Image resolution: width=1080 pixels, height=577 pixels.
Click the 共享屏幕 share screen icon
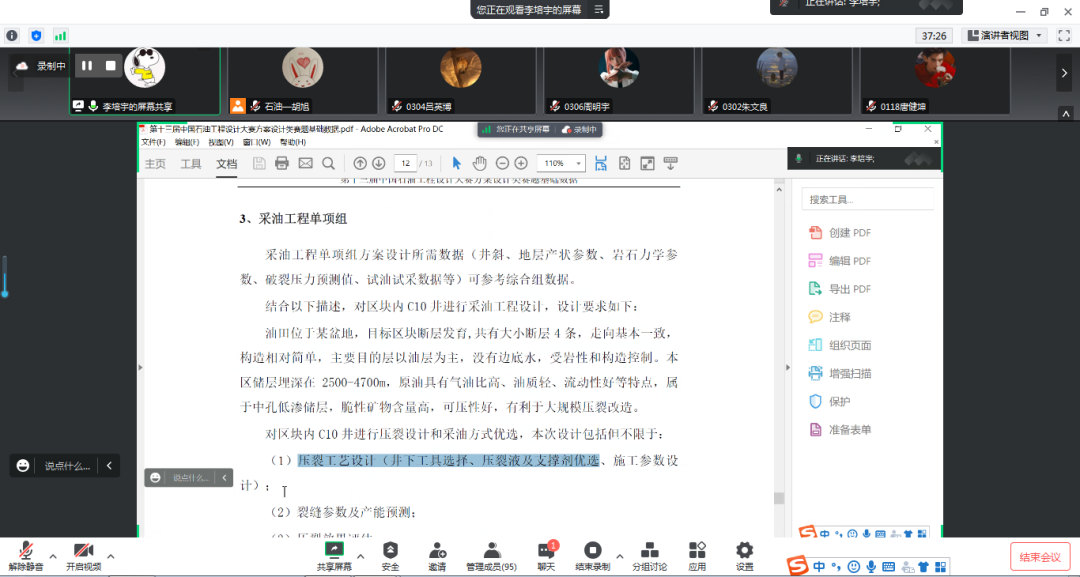pos(334,555)
